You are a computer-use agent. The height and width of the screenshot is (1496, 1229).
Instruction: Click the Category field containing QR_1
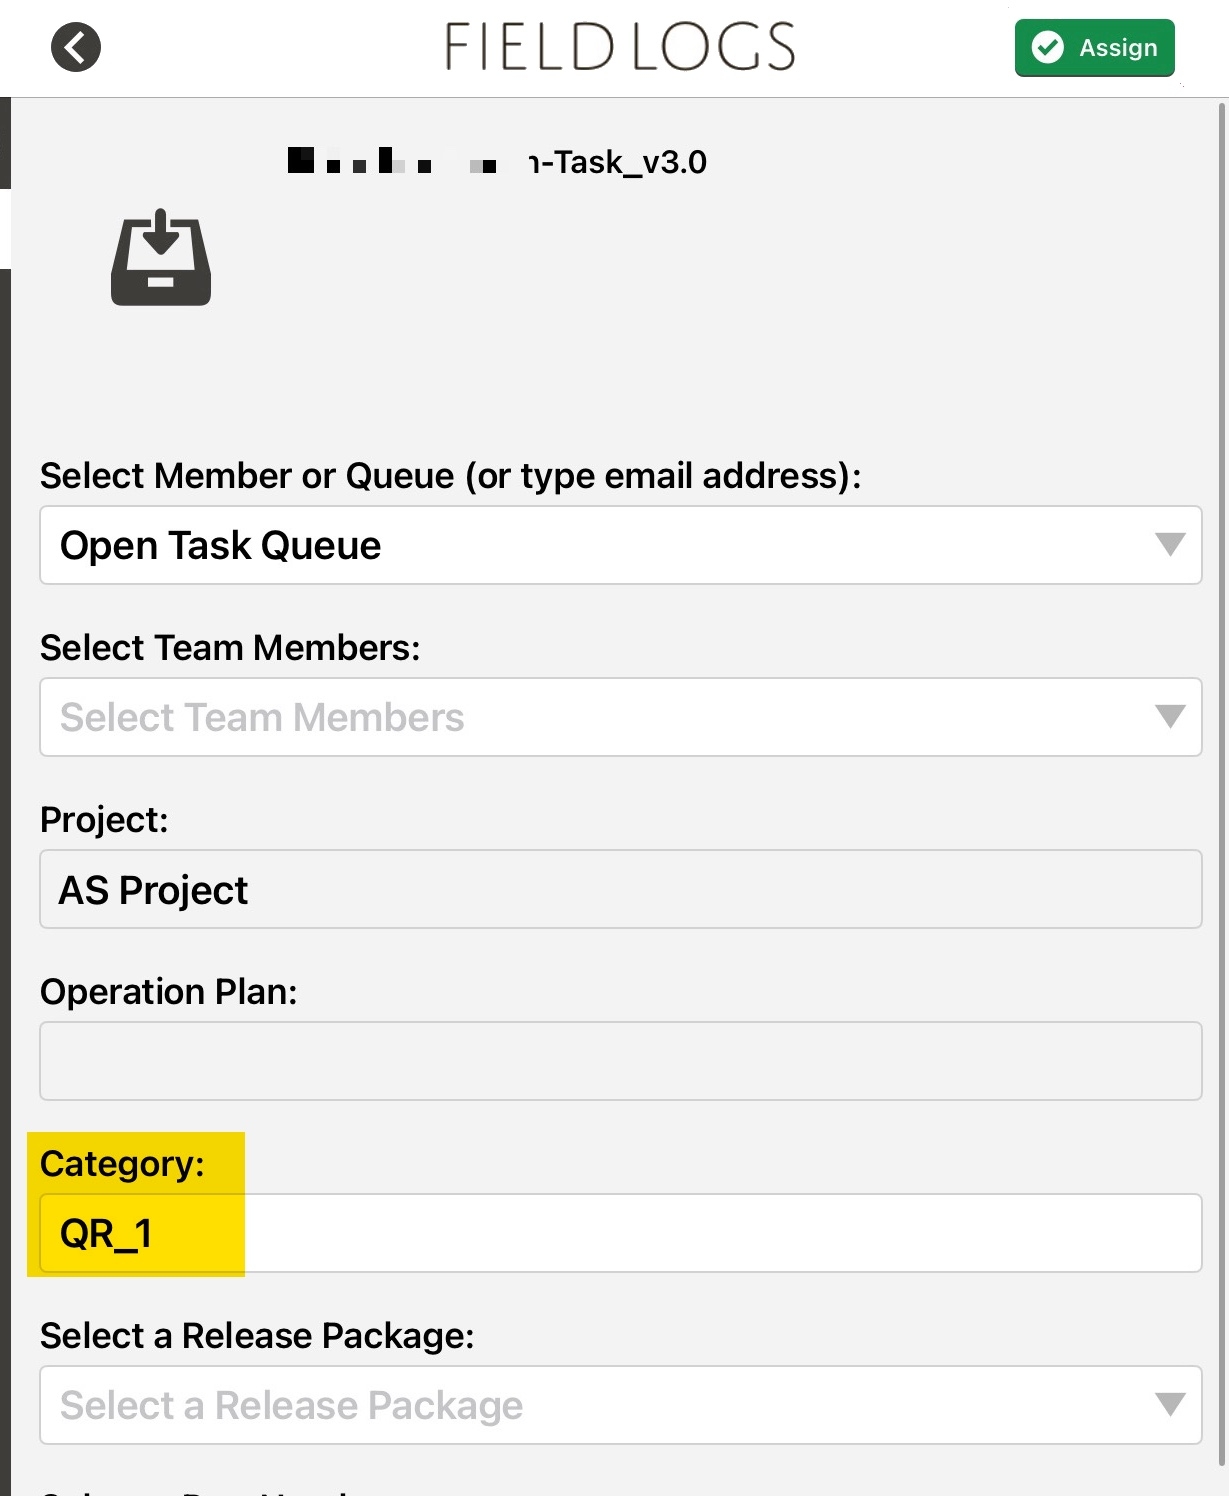620,1233
